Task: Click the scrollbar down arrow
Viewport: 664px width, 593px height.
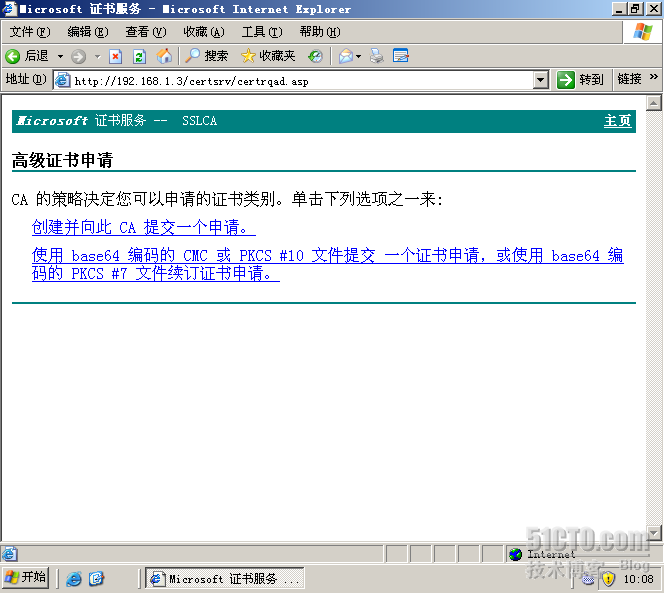Action: [x=653, y=533]
